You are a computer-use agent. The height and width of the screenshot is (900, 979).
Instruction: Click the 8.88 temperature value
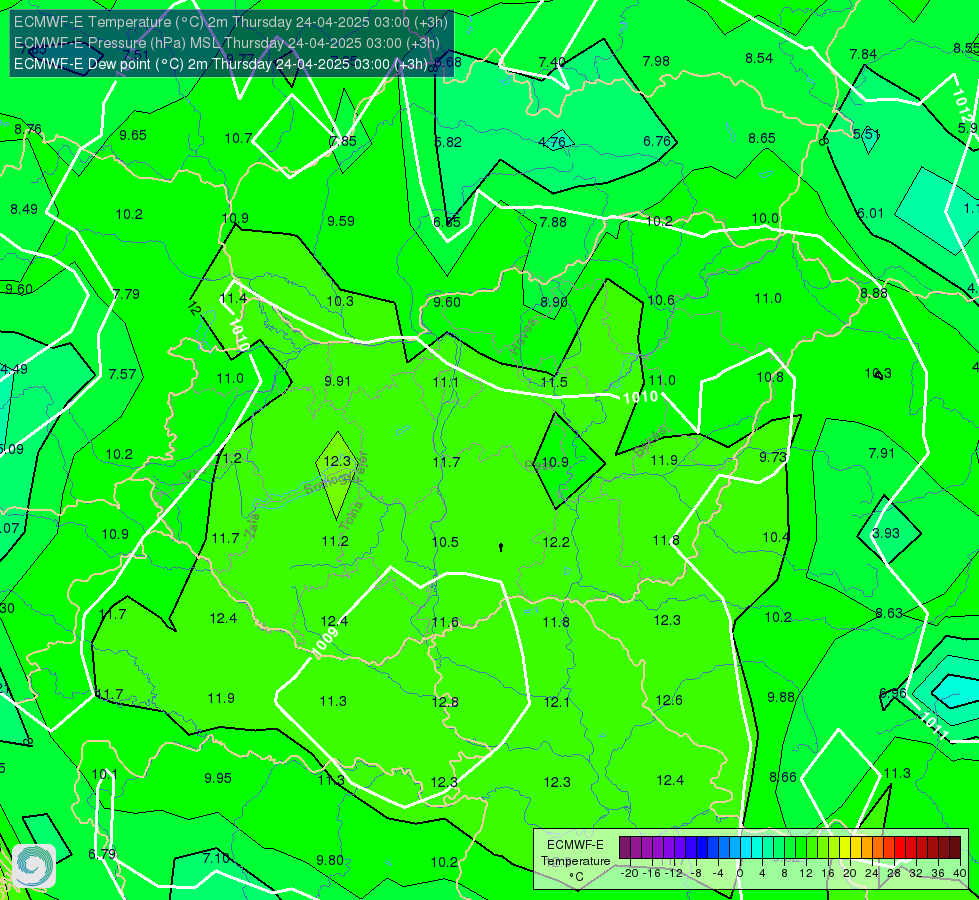[x=873, y=294]
